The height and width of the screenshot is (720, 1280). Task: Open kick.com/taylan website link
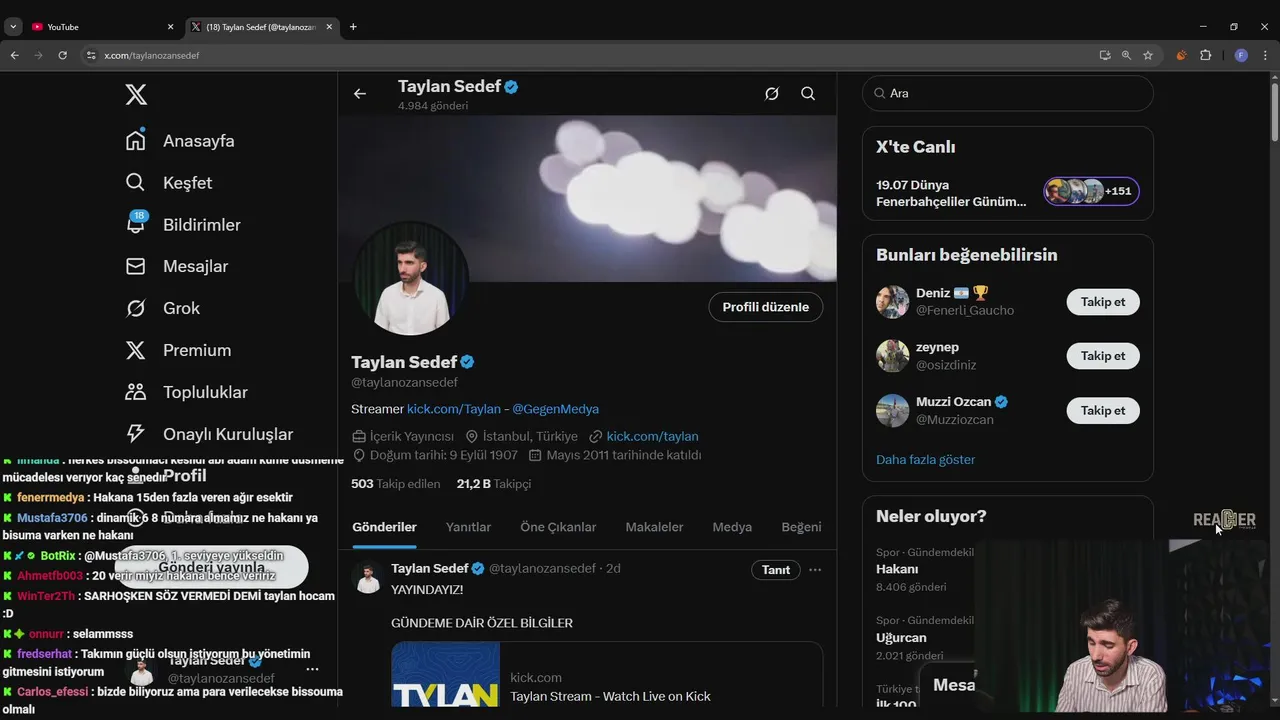(652, 436)
